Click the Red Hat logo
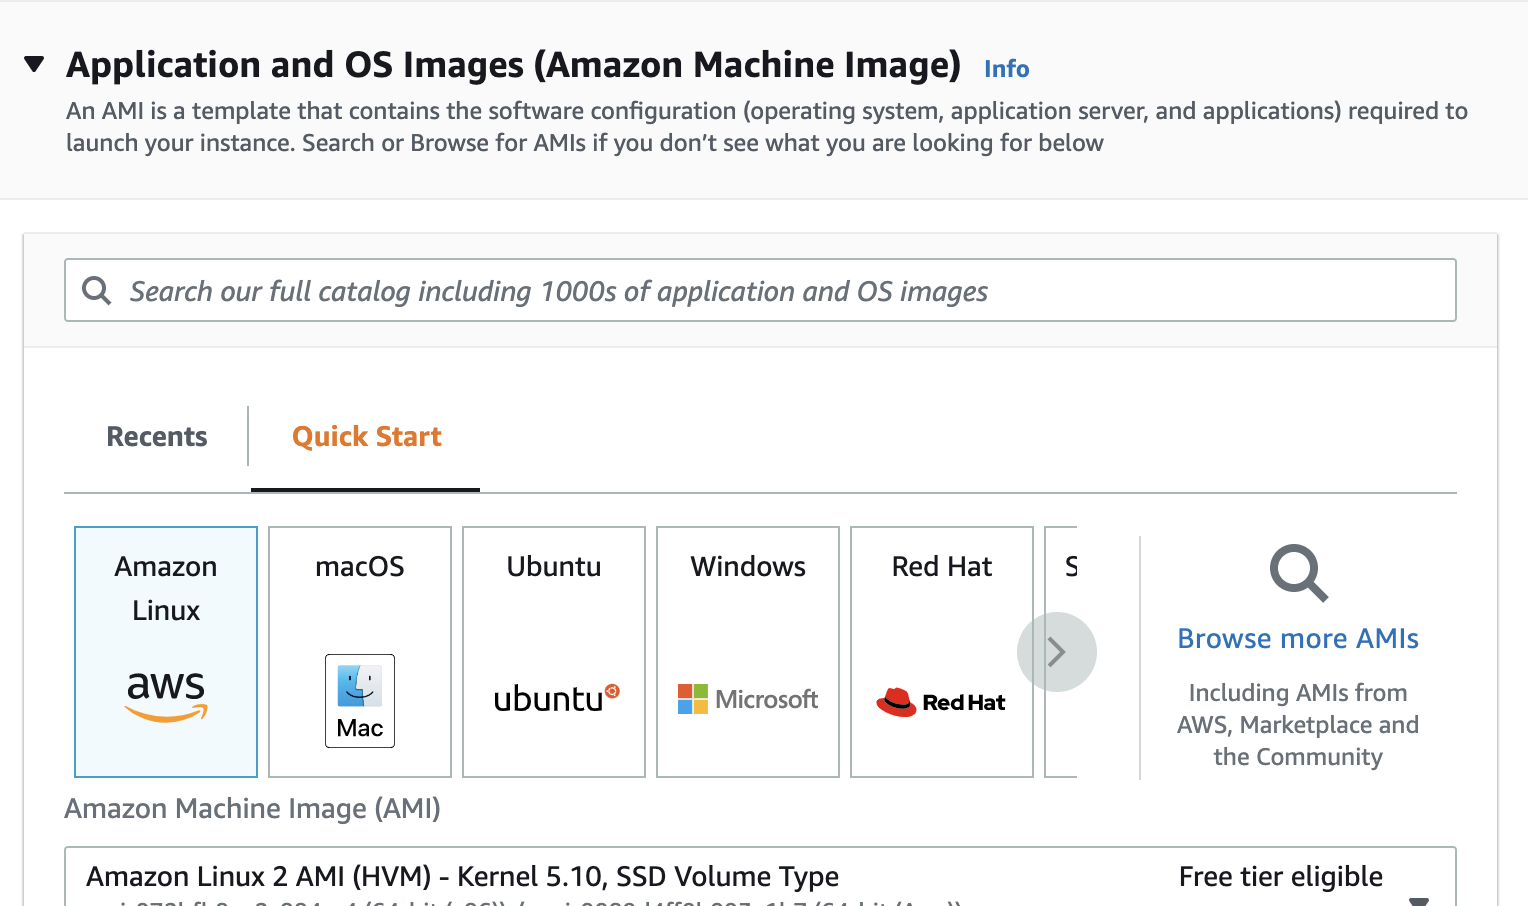Image resolution: width=1528 pixels, height=906 pixels. [941, 702]
